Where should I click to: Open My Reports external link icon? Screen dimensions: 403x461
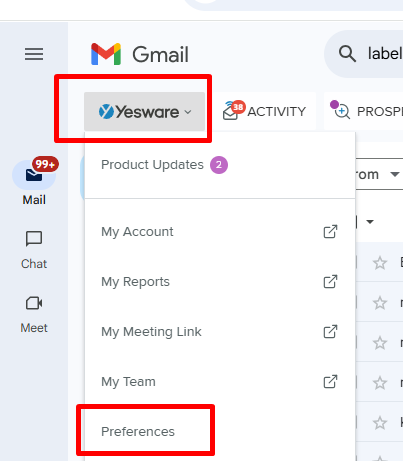tap(330, 281)
